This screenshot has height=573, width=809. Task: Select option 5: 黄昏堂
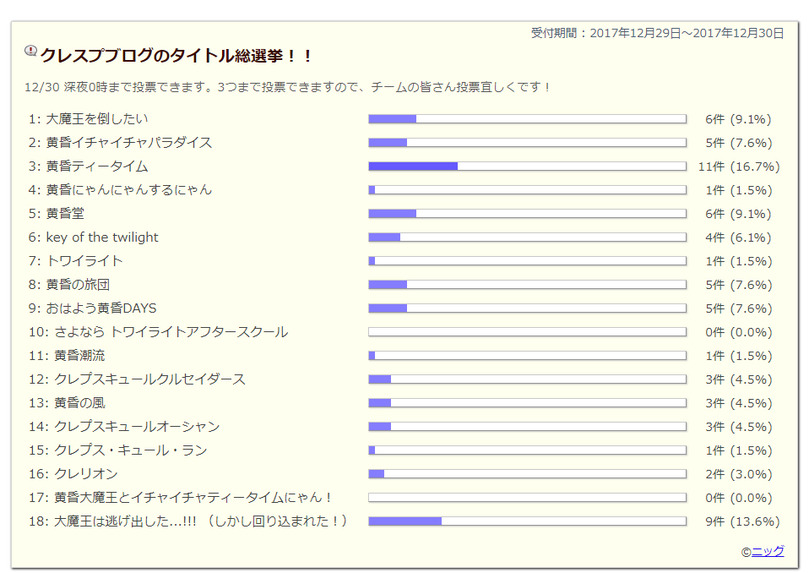click(x=56, y=214)
